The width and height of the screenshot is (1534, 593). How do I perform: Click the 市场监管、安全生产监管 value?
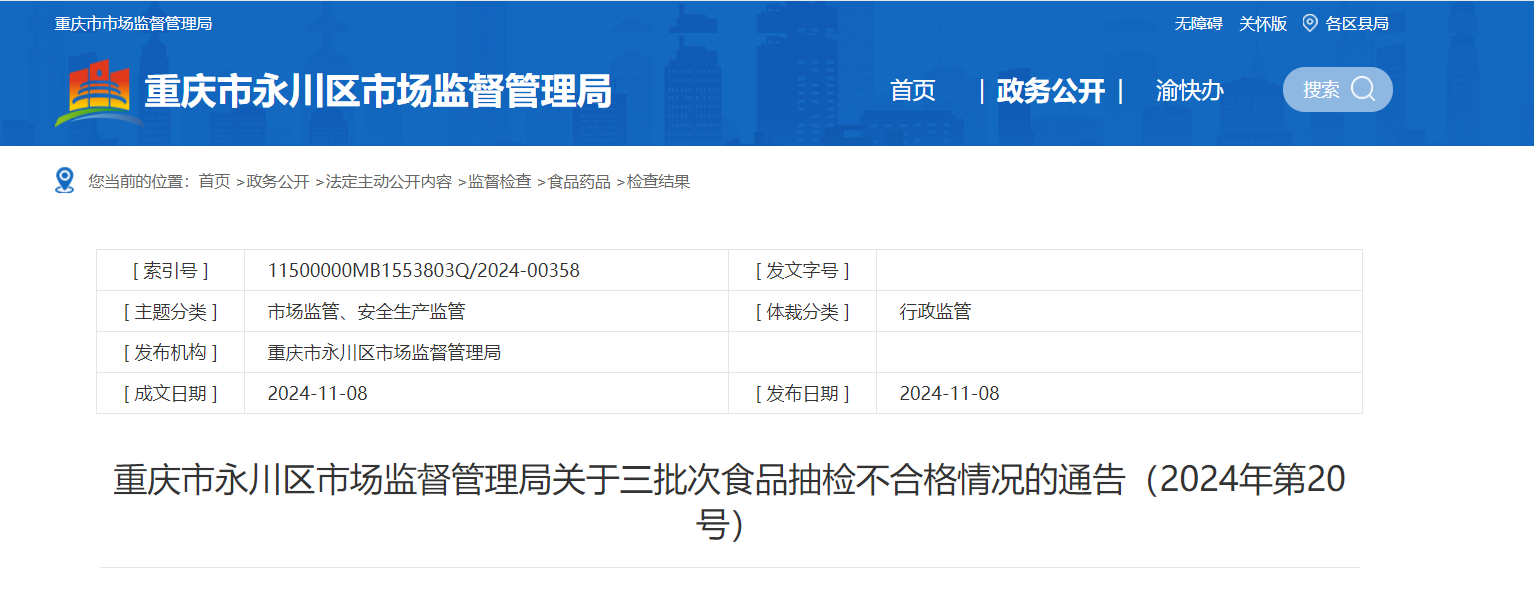pos(366,311)
